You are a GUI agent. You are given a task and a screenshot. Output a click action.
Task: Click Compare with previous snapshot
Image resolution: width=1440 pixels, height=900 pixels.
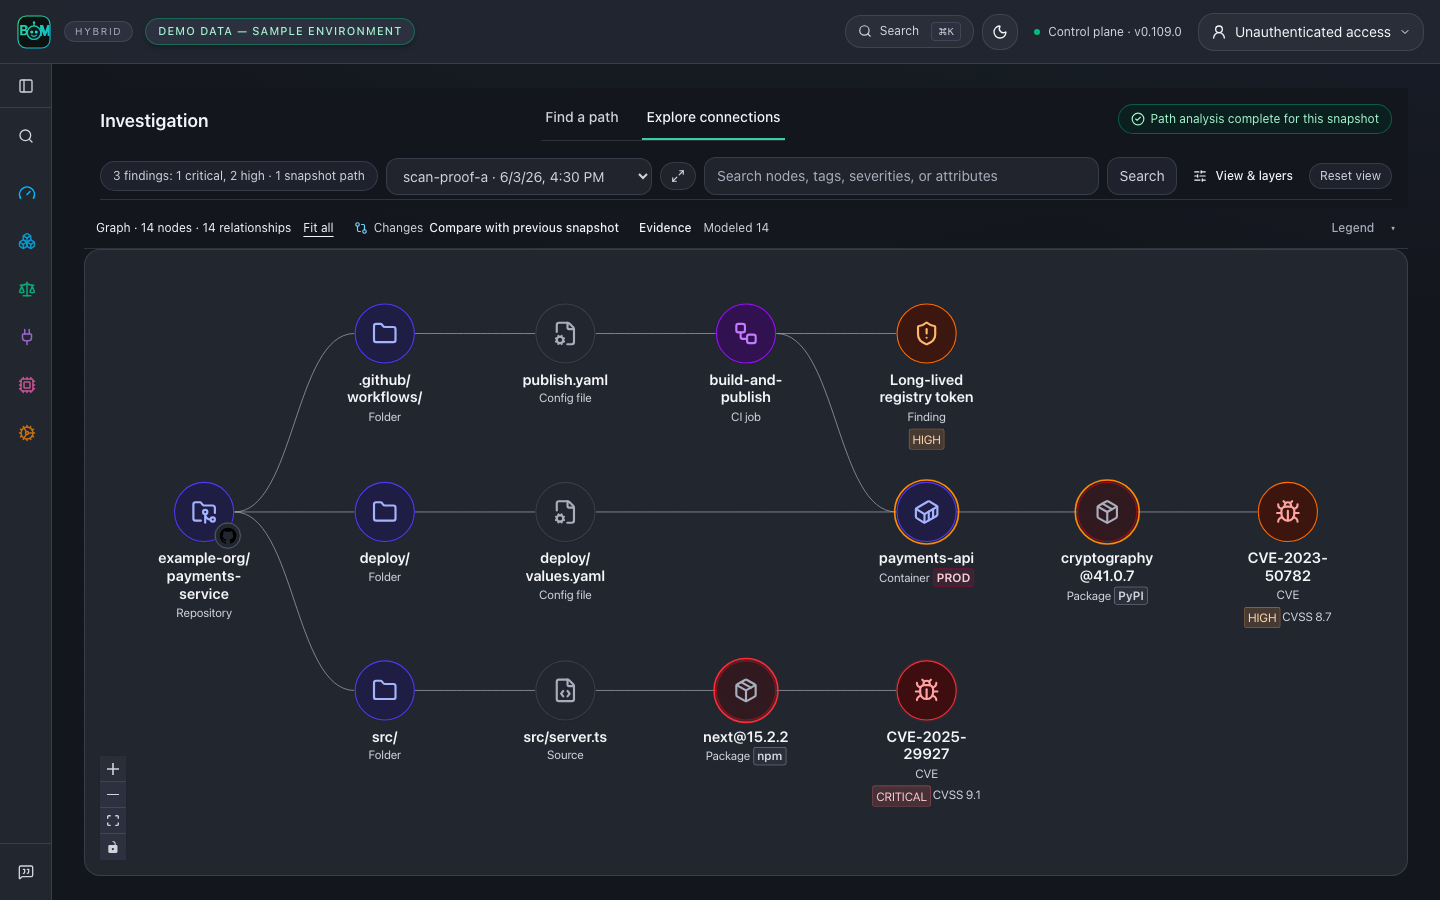[x=524, y=228]
